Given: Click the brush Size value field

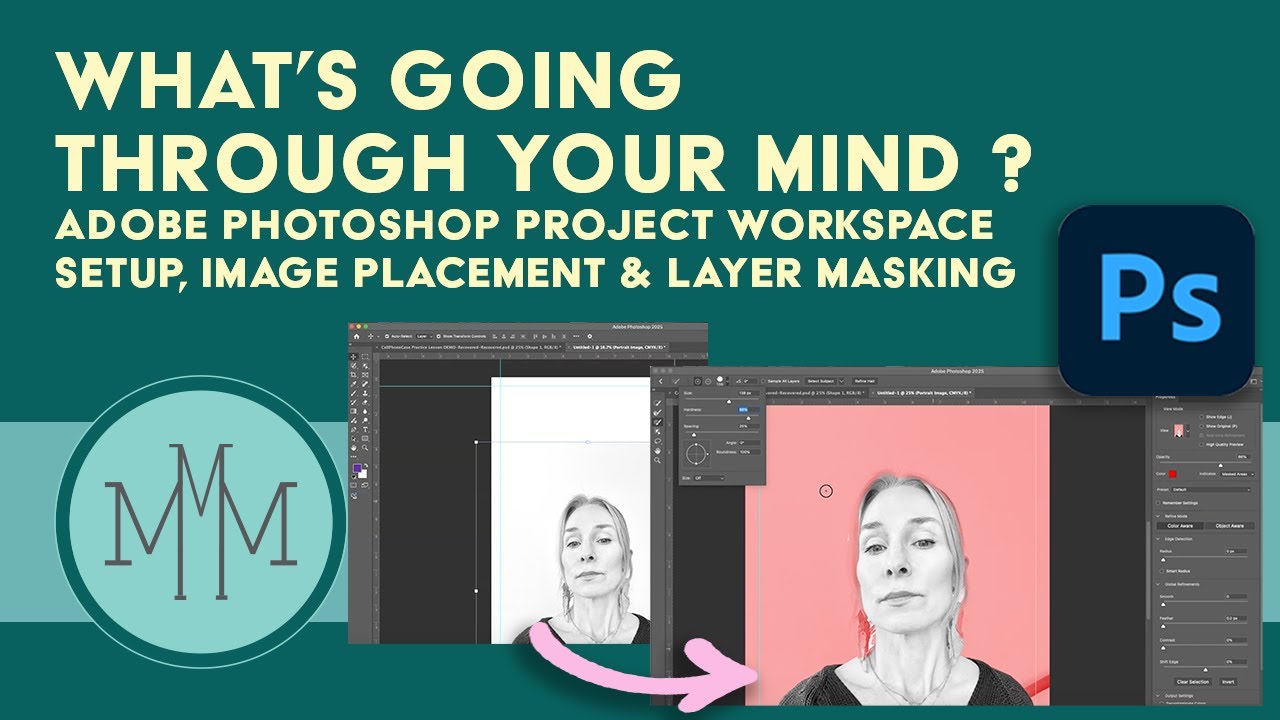Looking at the screenshot, I should 749,393.
